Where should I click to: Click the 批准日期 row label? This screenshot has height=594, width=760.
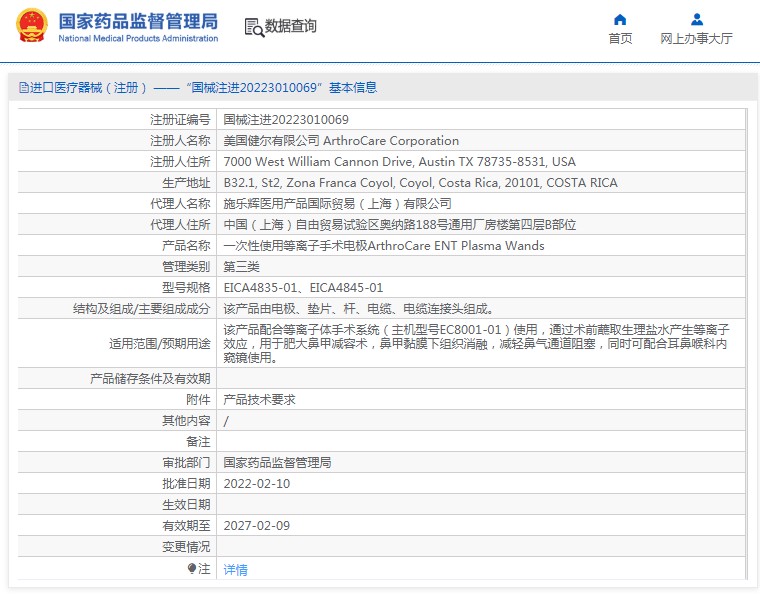186,484
